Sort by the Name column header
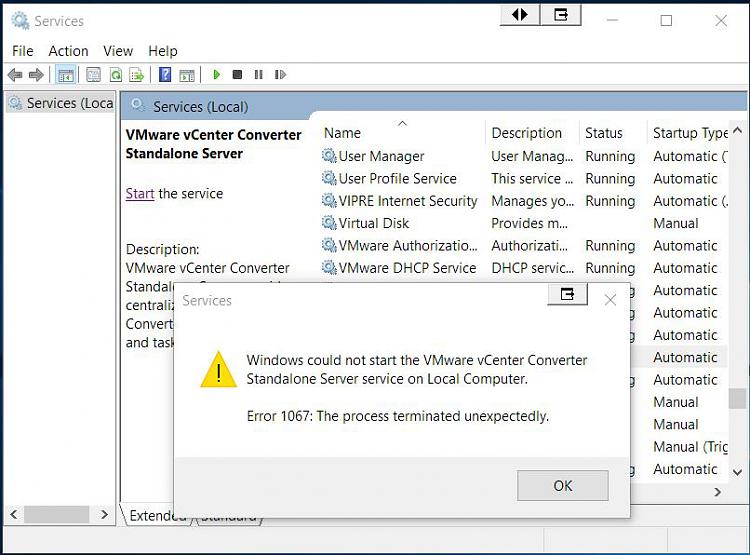Image resolution: width=750 pixels, height=555 pixels. (402, 133)
